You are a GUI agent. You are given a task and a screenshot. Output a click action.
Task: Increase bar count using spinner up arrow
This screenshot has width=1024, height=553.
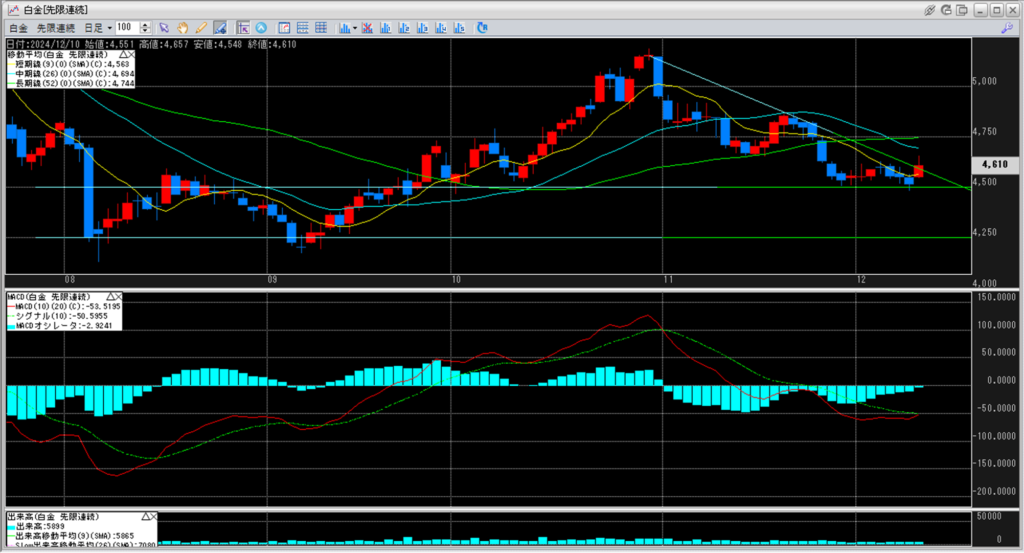(146, 24)
